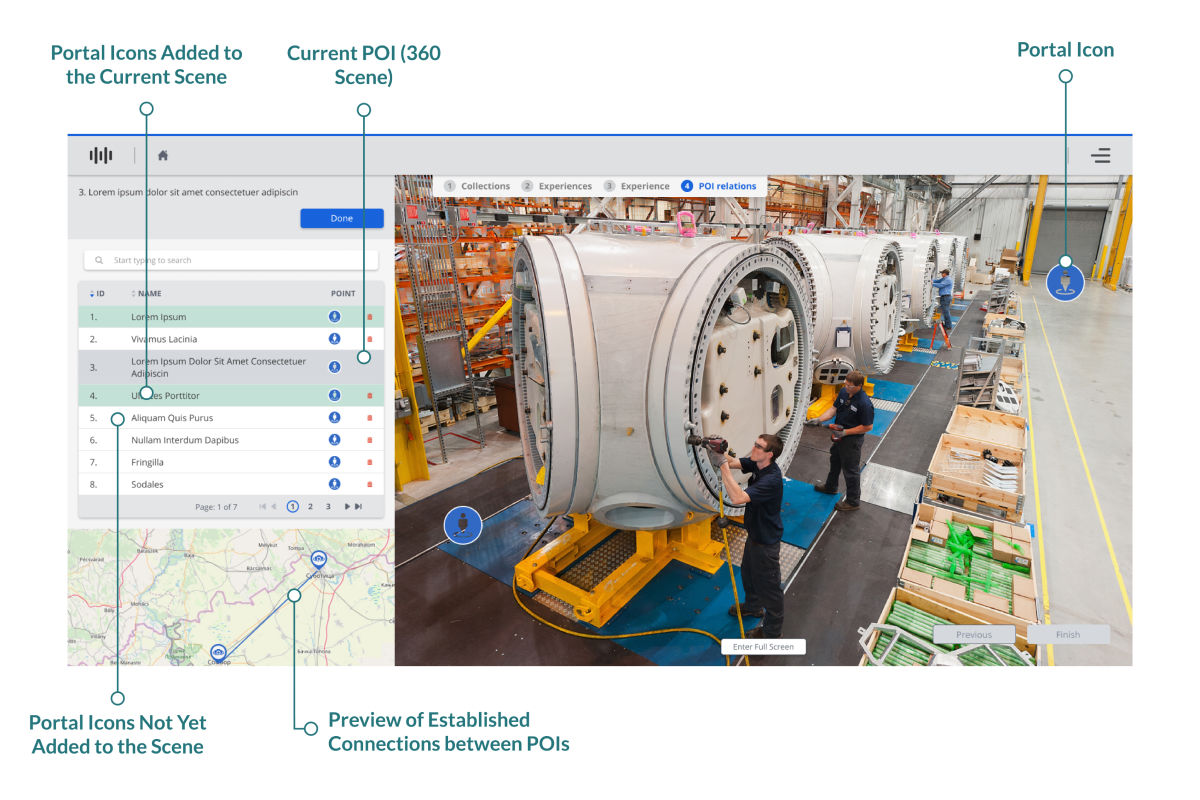Click the Aliquam Quis Purus name
Viewport: 1200px width, 800px height.
[x=172, y=418]
